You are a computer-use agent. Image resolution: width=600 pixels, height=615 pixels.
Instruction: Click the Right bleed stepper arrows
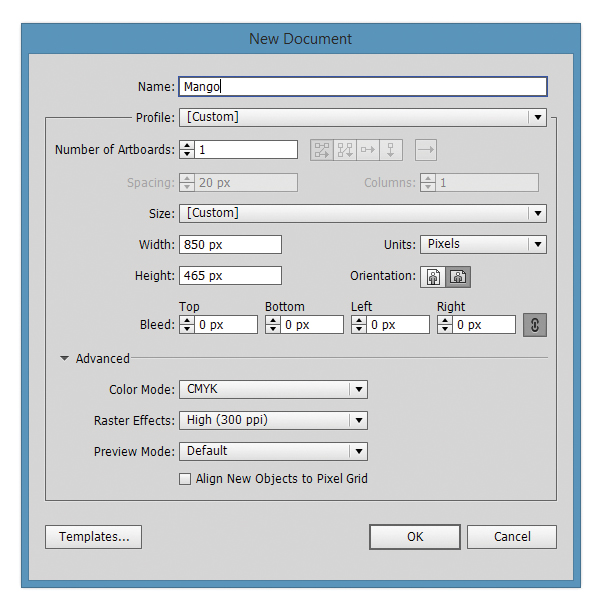444,325
